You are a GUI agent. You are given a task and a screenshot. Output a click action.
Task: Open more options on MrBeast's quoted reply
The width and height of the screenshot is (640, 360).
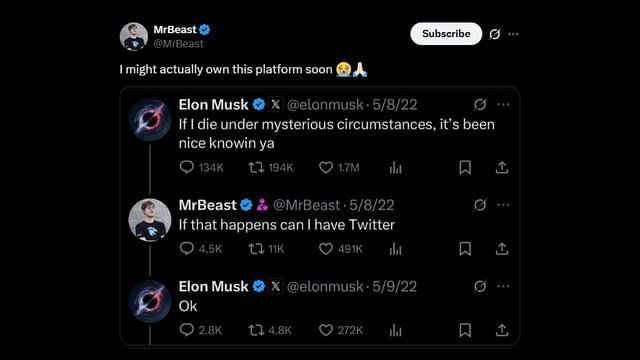pyautogui.click(x=503, y=205)
